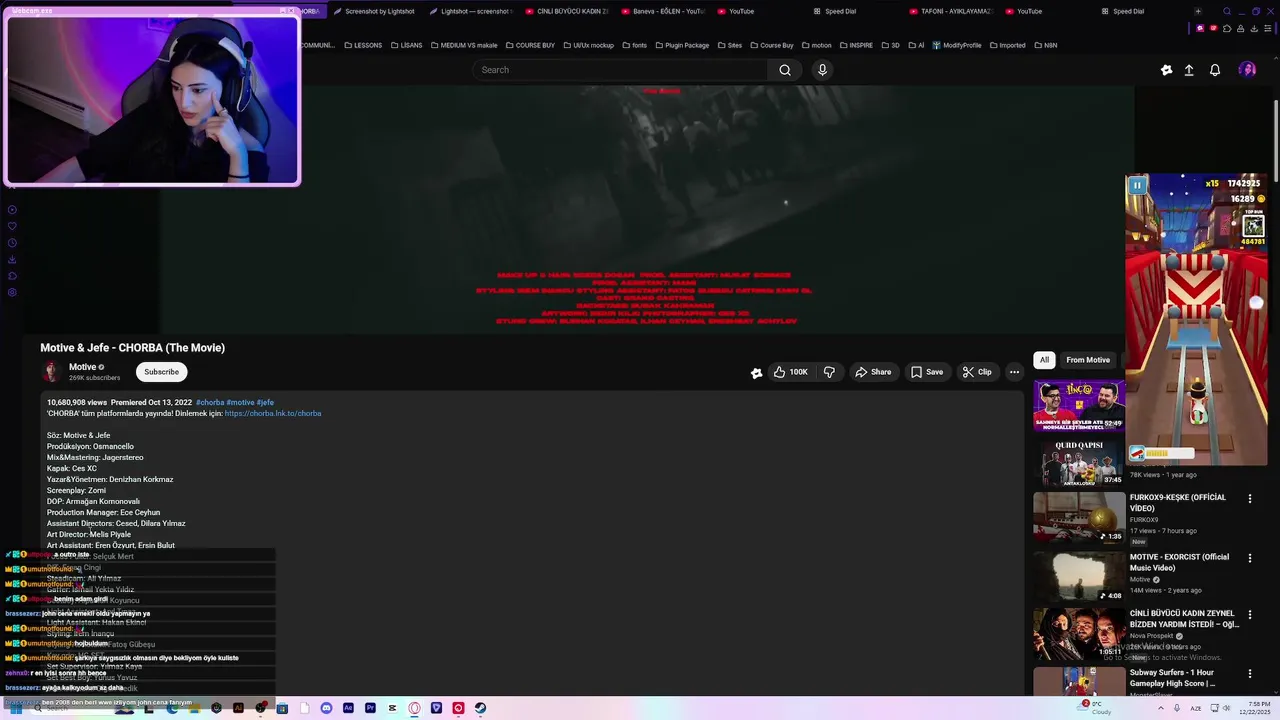
Task: Open Steam from the taskbar
Action: [x=480, y=708]
